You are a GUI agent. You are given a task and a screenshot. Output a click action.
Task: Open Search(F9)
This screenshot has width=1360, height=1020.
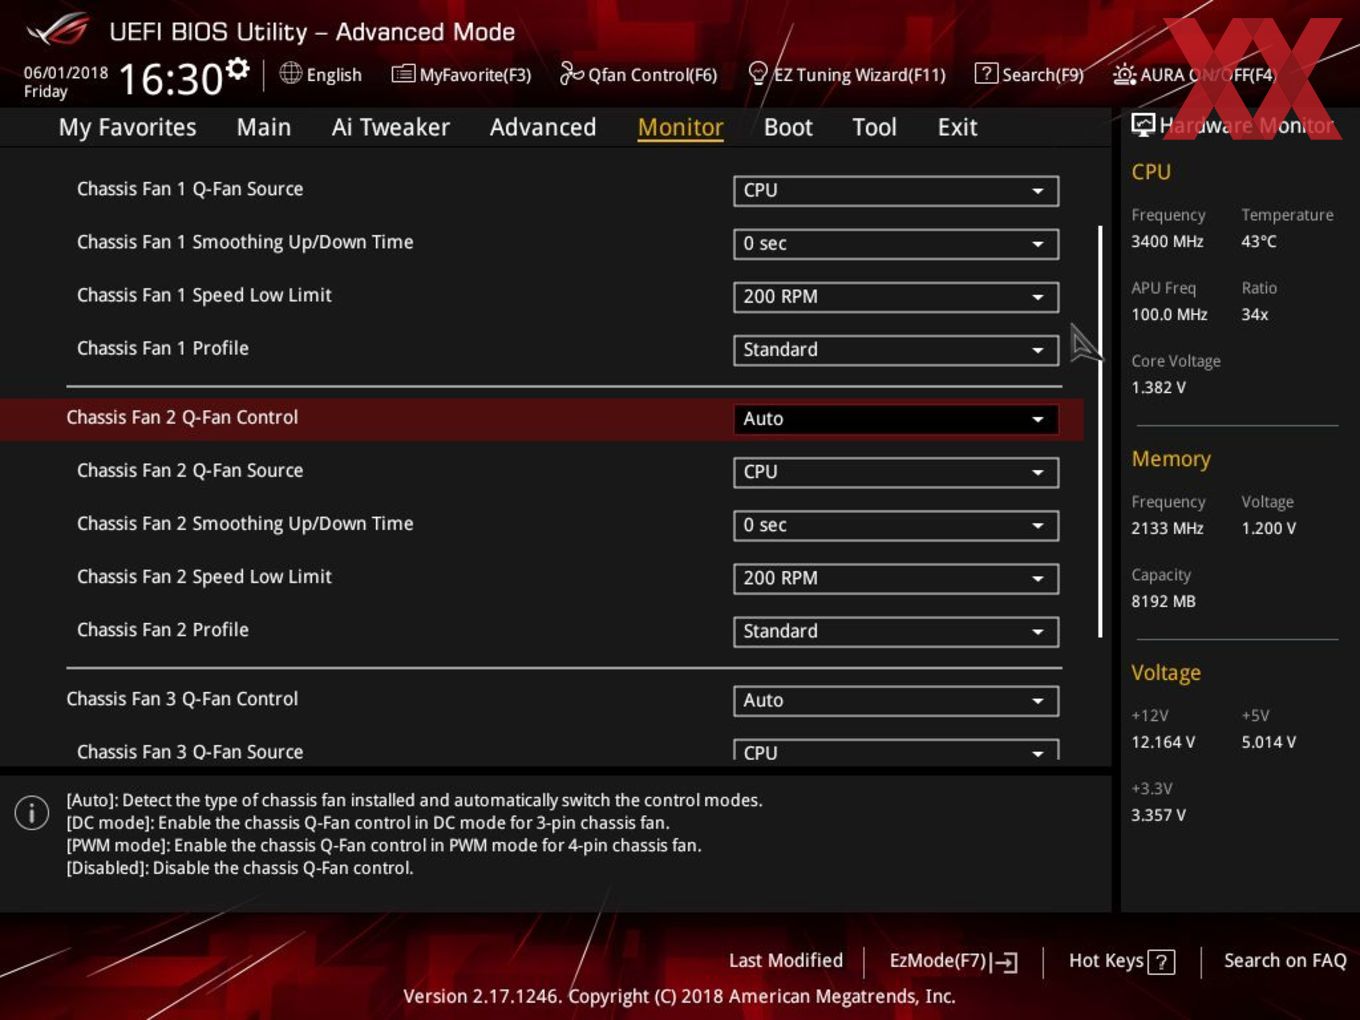click(x=1029, y=74)
